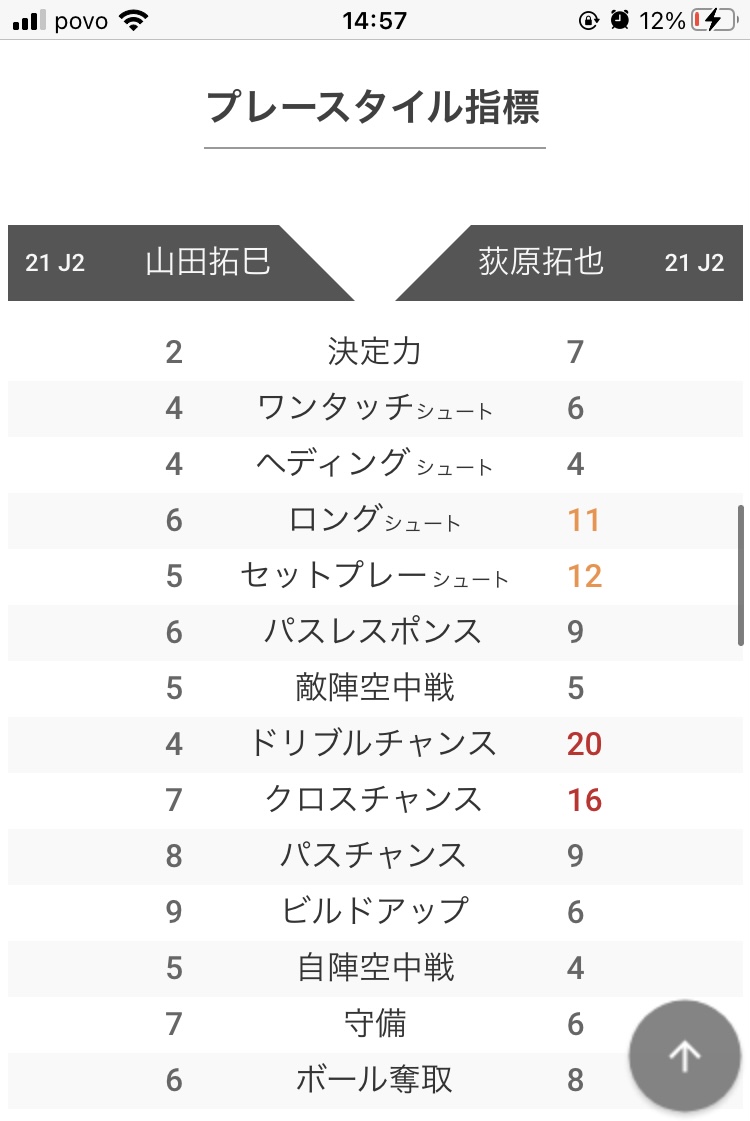Tap the ビルドアップ row label
The width and height of the screenshot is (750, 1121).
click(374, 912)
